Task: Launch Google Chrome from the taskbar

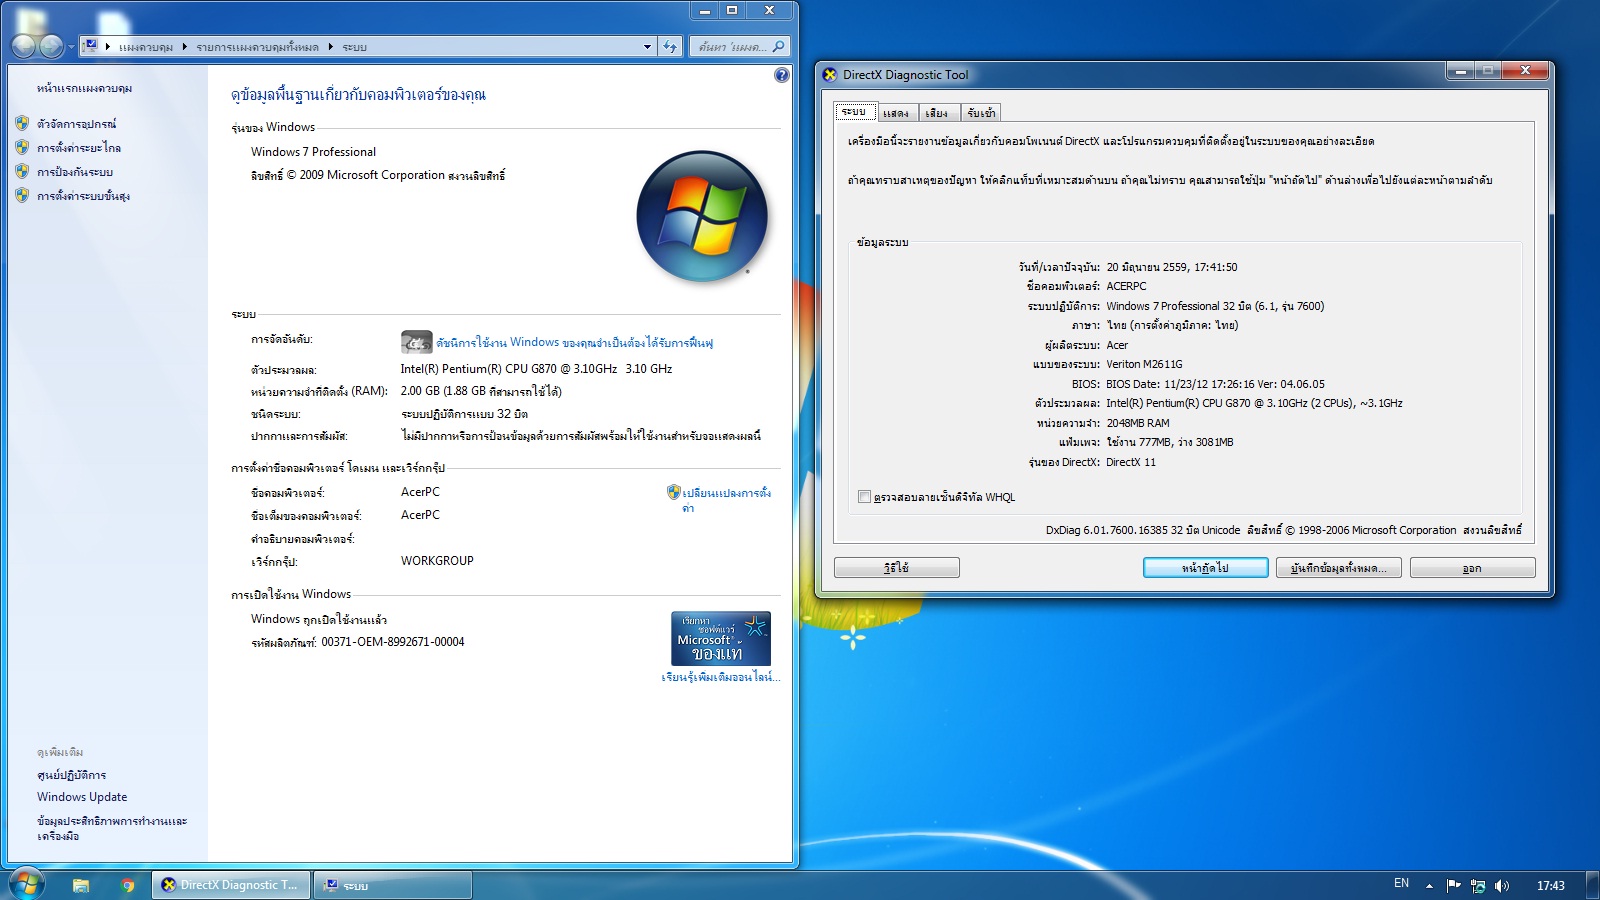Action: point(127,885)
